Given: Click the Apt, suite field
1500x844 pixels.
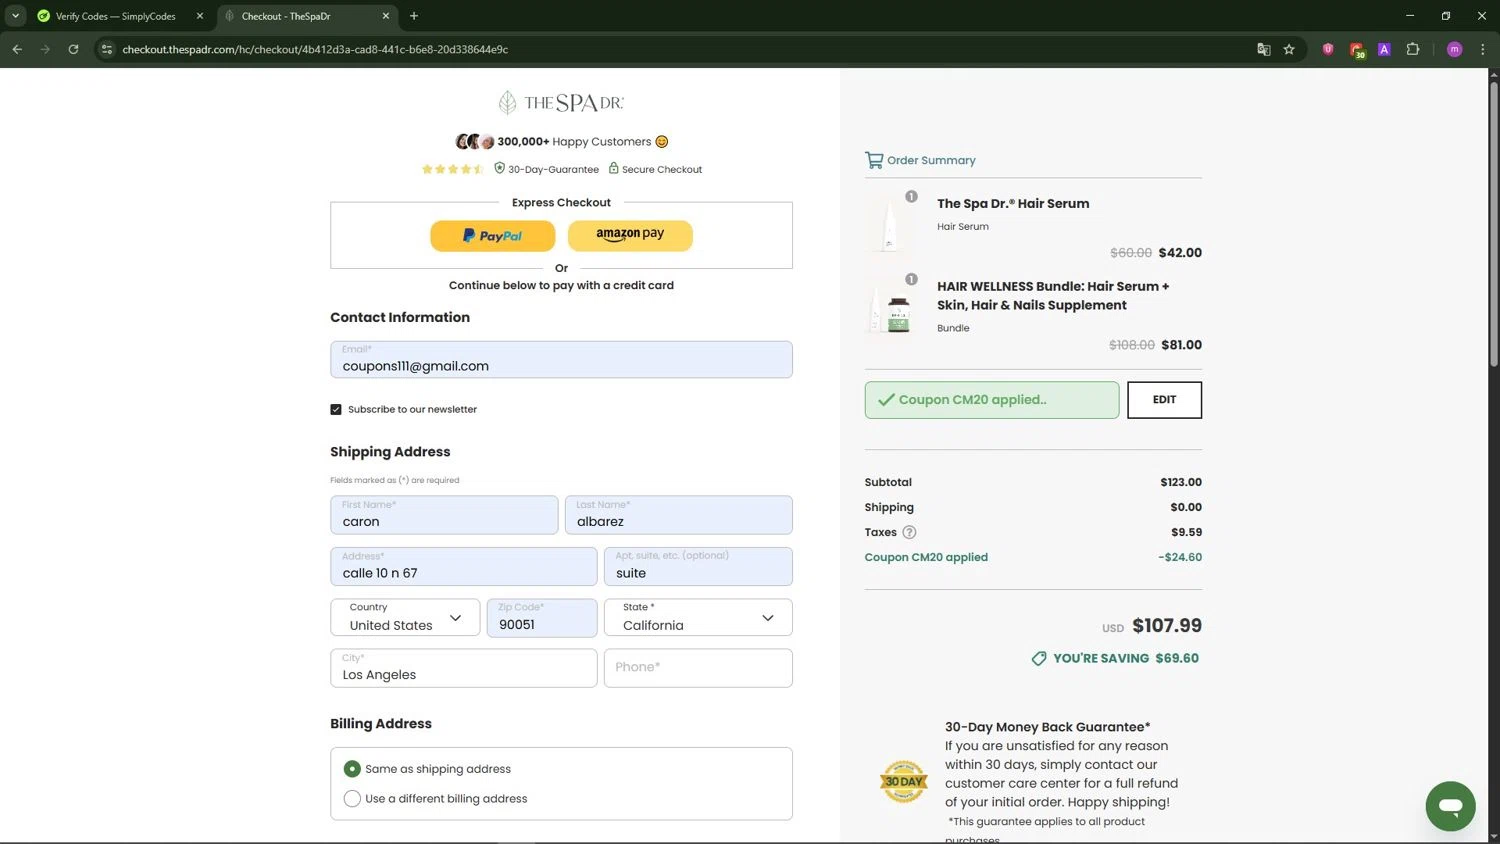Looking at the screenshot, I should pos(698,566).
